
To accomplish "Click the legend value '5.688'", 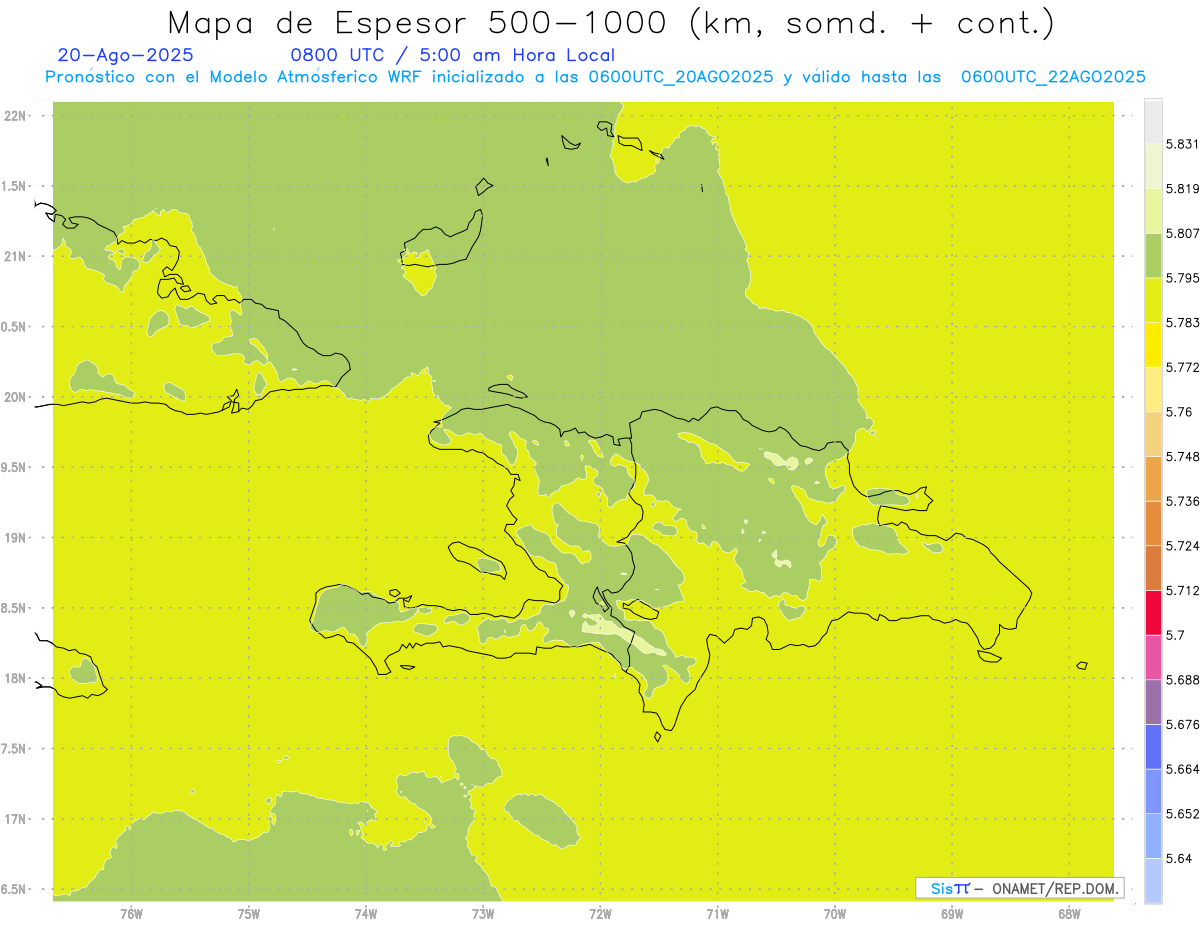I will click(1182, 680).
